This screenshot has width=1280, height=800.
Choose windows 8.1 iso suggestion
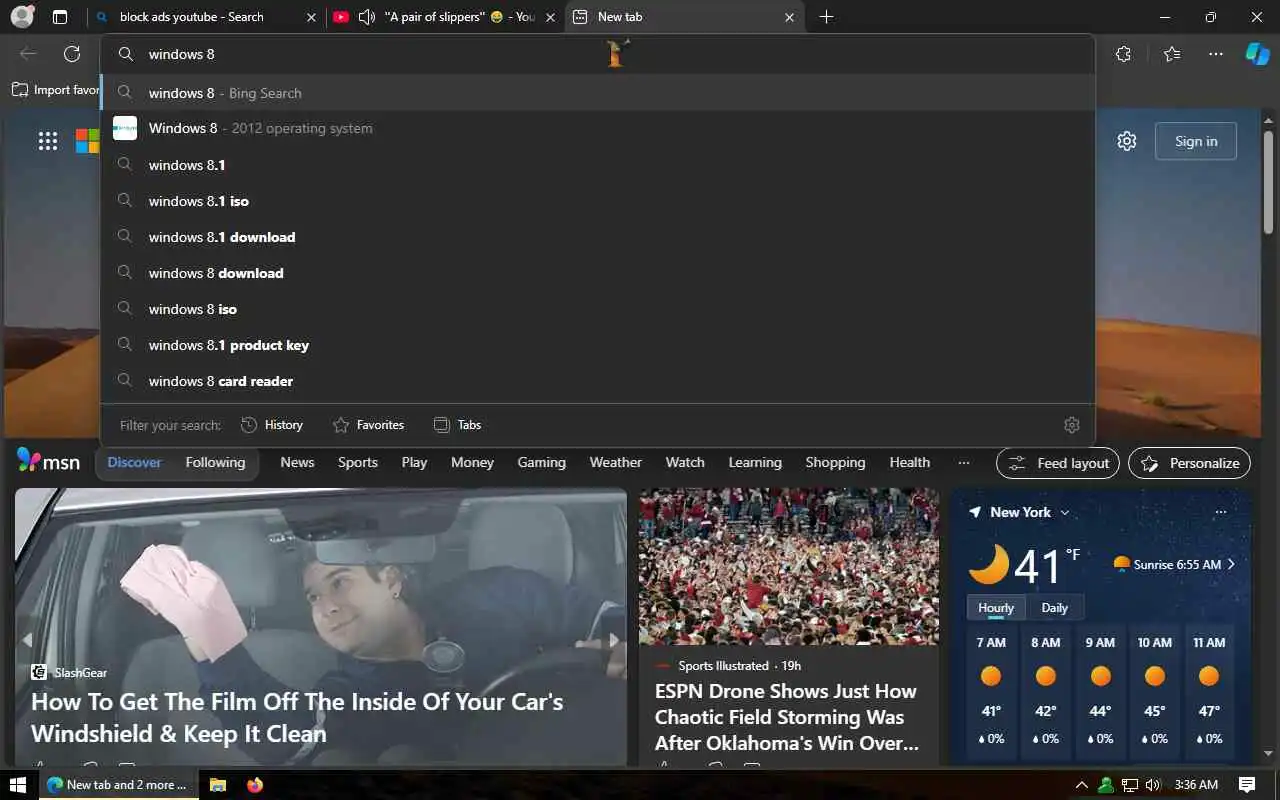coord(598,201)
